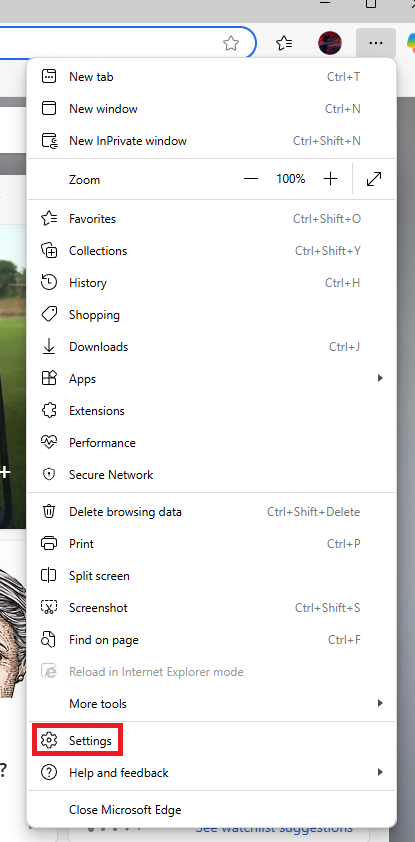Image resolution: width=415 pixels, height=842 pixels.
Task: Click the History clock icon
Action: pyautogui.click(x=49, y=282)
